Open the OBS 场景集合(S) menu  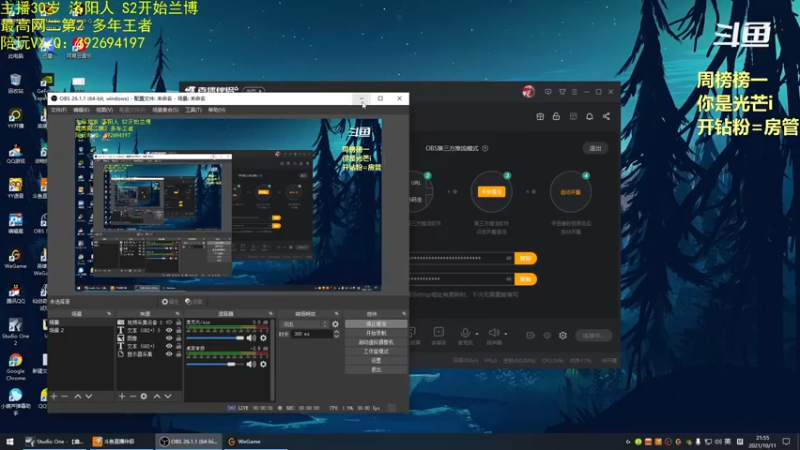point(165,110)
